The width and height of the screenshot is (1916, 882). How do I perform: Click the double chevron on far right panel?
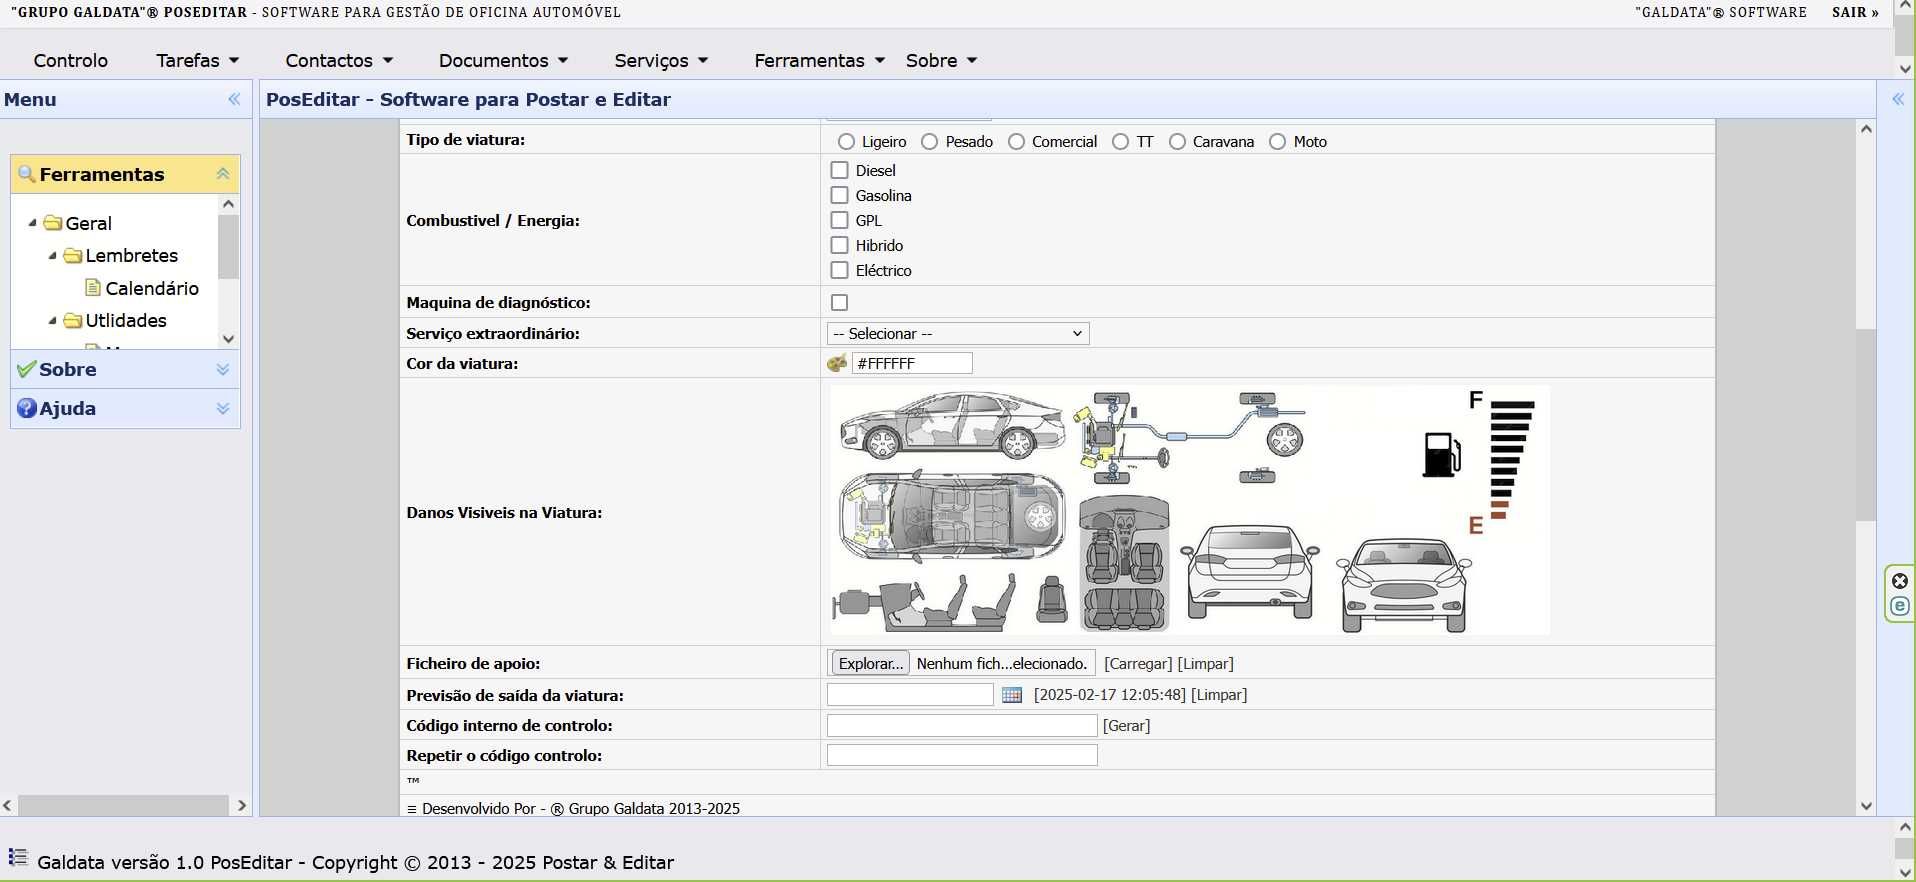tap(1898, 99)
